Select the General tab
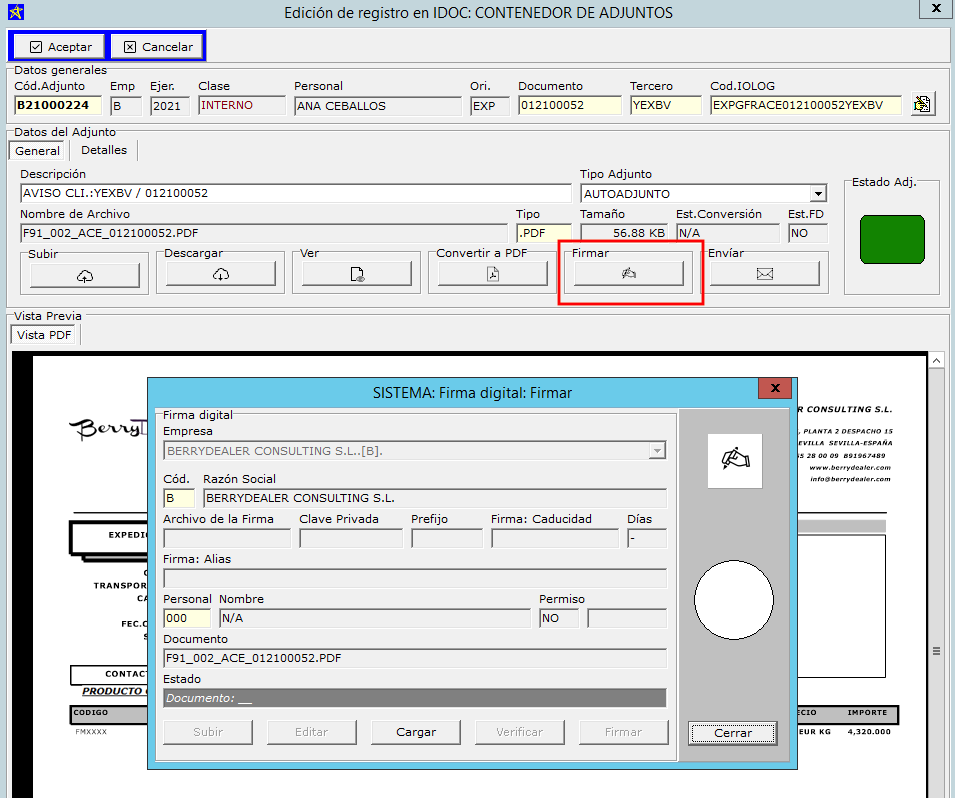The width and height of the screenshot is (955, 798). coord(37,151)
